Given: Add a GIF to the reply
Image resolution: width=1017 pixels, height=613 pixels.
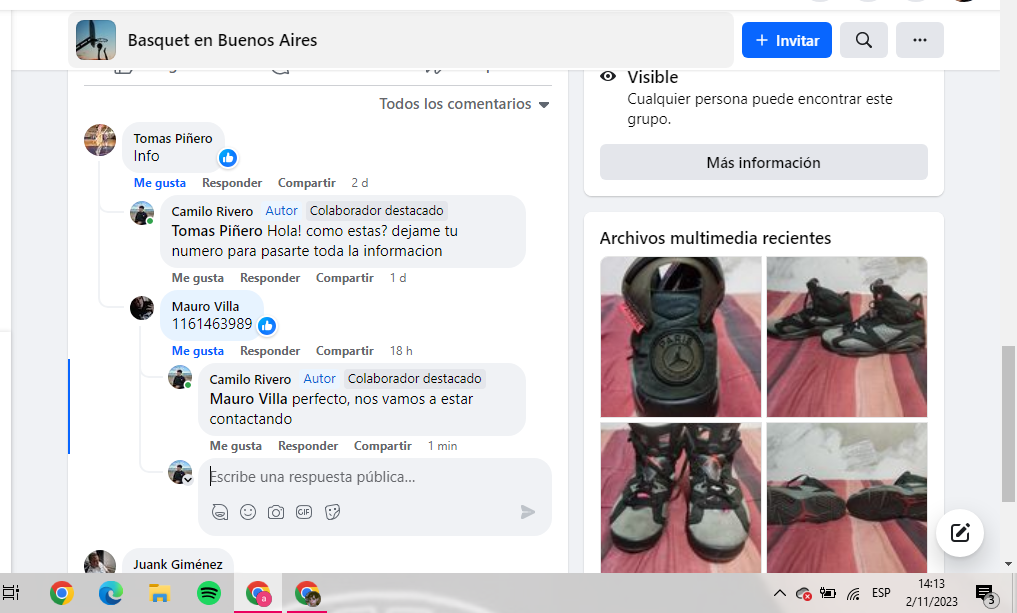Looking at the screenshot, I should pyautogui.click(x=304, y=512).
